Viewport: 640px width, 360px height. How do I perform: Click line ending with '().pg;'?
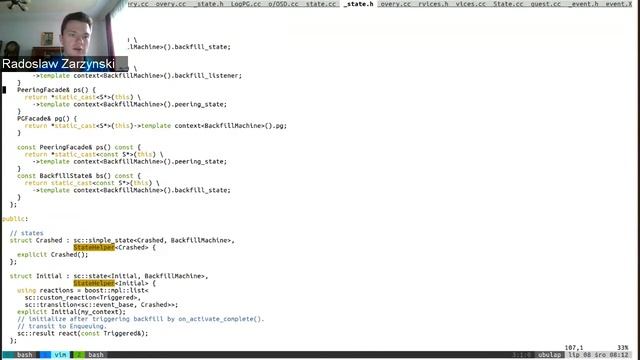pos(156,126)
